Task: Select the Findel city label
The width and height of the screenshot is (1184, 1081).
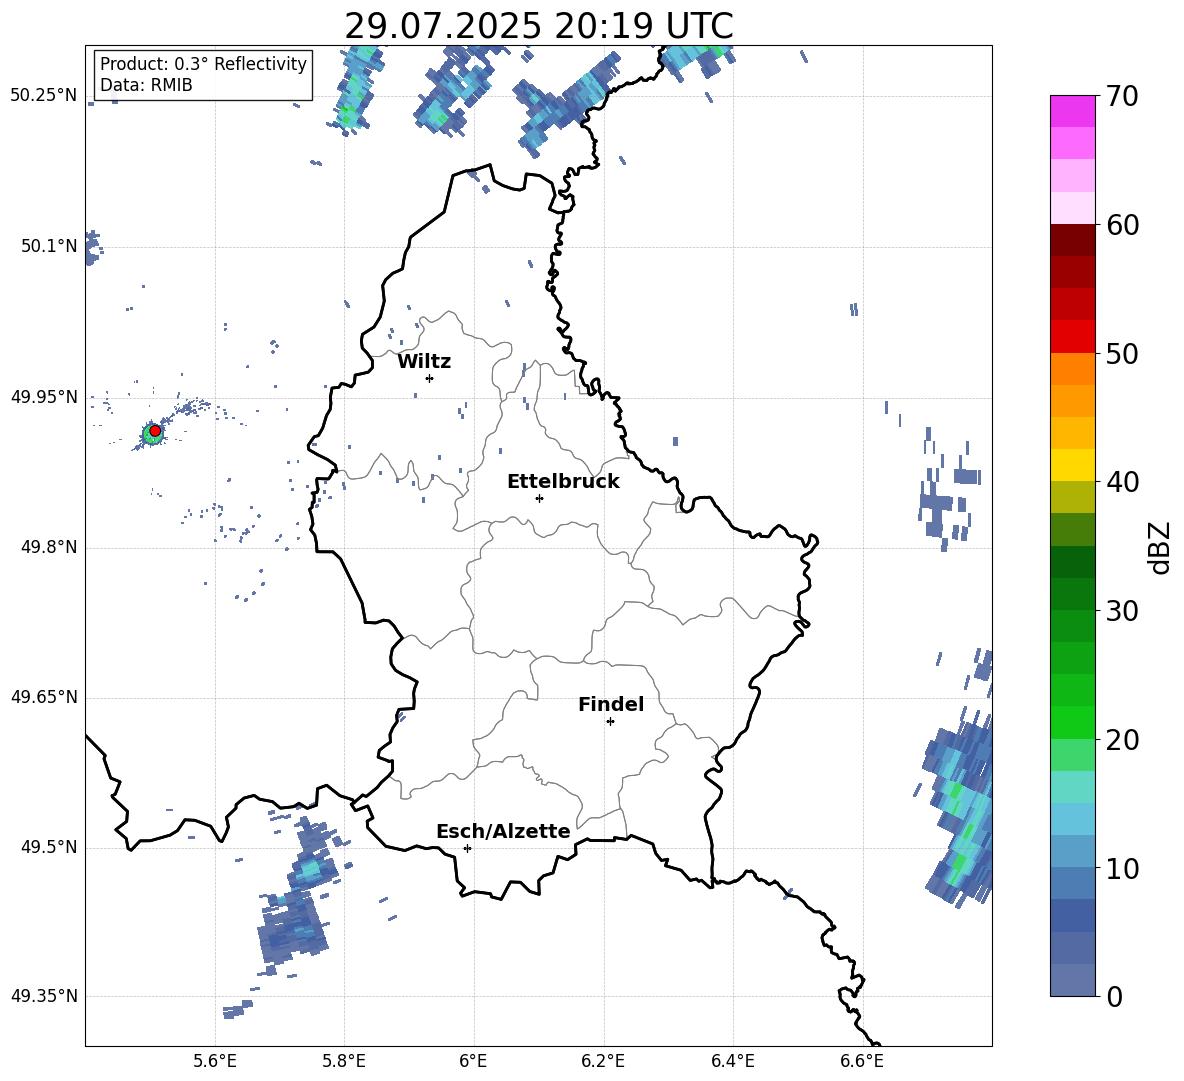Action: click(611, 704)
